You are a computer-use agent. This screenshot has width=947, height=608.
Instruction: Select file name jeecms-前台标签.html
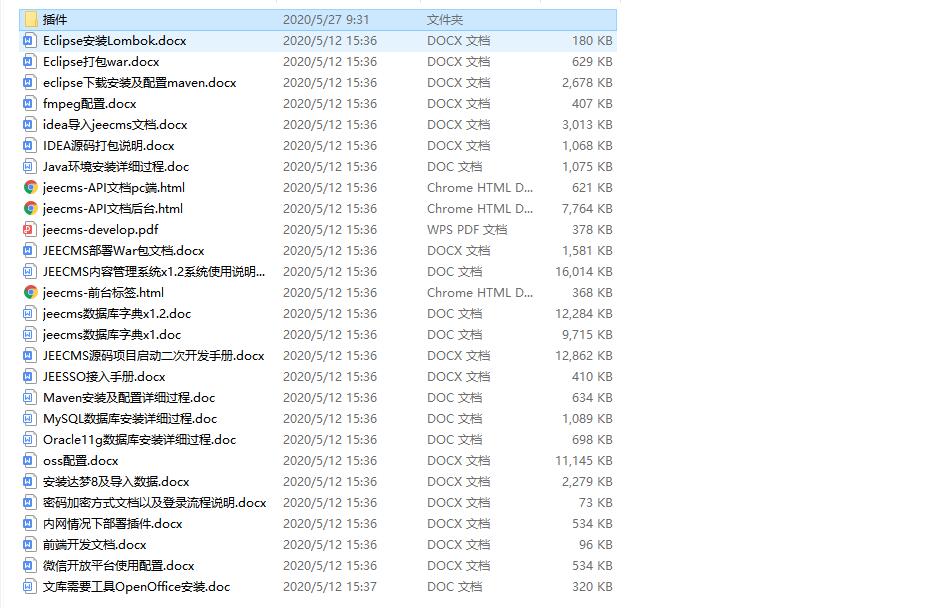(103, 293)
